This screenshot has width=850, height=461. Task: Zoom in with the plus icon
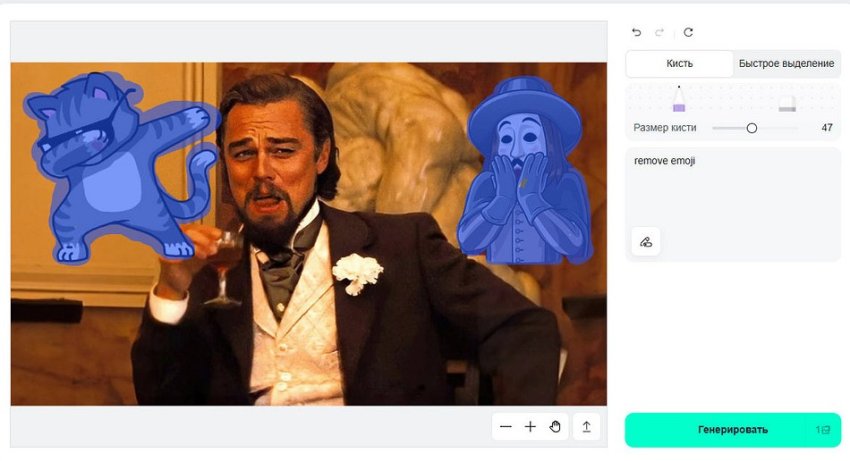click(x=531, y=427)
